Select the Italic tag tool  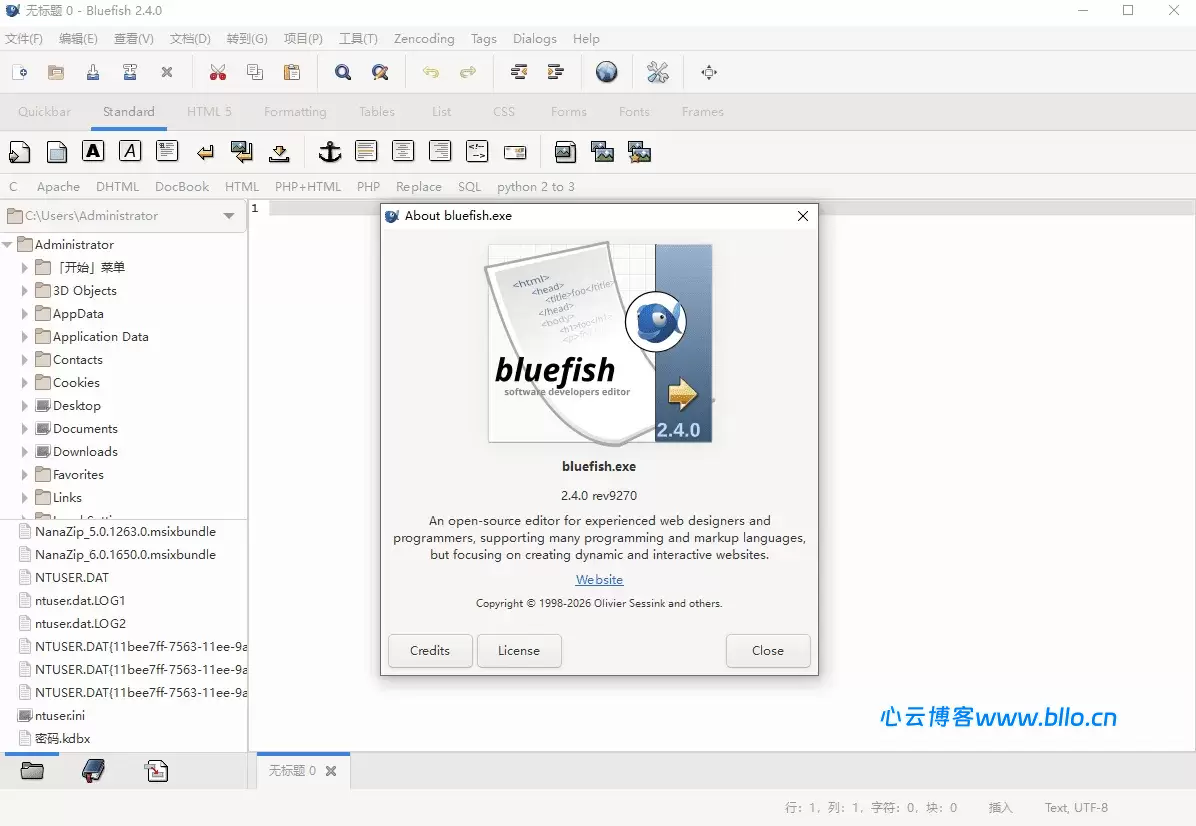point(130,151)
